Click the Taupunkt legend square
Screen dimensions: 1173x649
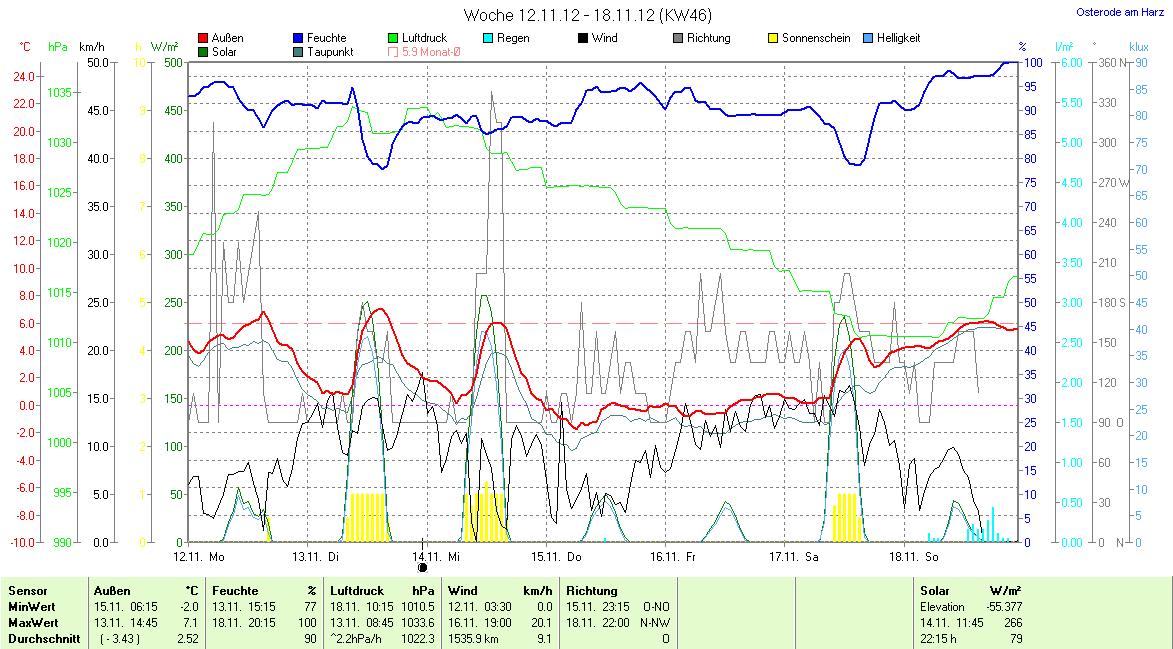[x=298, y=51]
